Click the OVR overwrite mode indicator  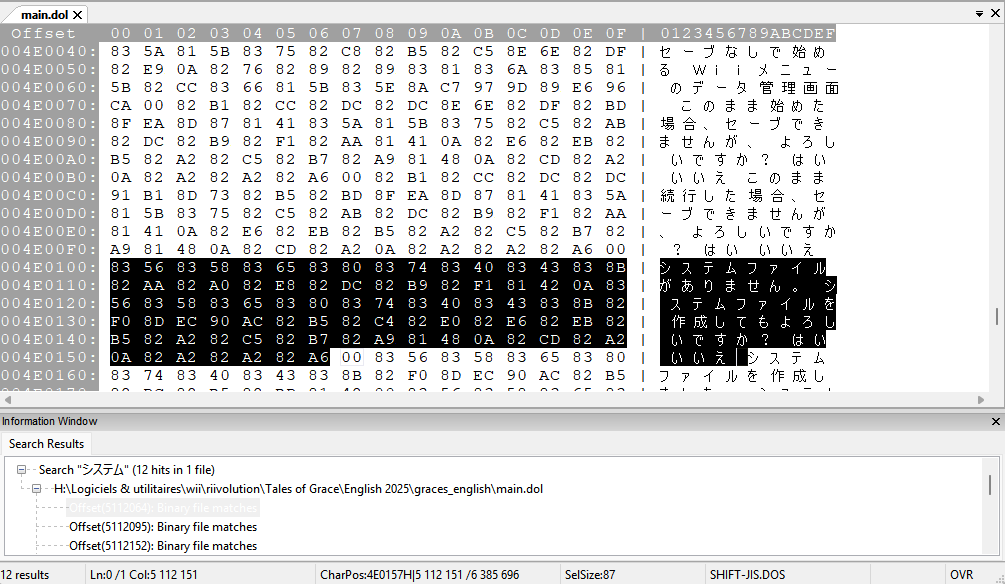(961, 575)
